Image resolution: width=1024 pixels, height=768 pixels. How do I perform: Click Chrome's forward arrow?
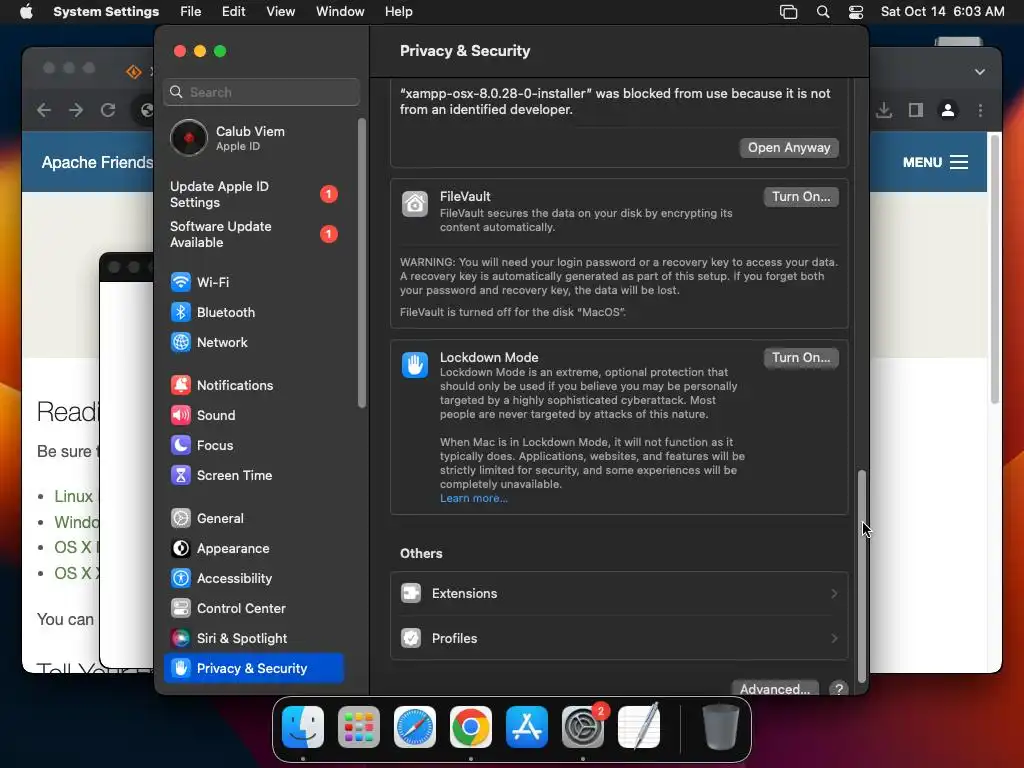pyautogui.click(x=76, y=110)
